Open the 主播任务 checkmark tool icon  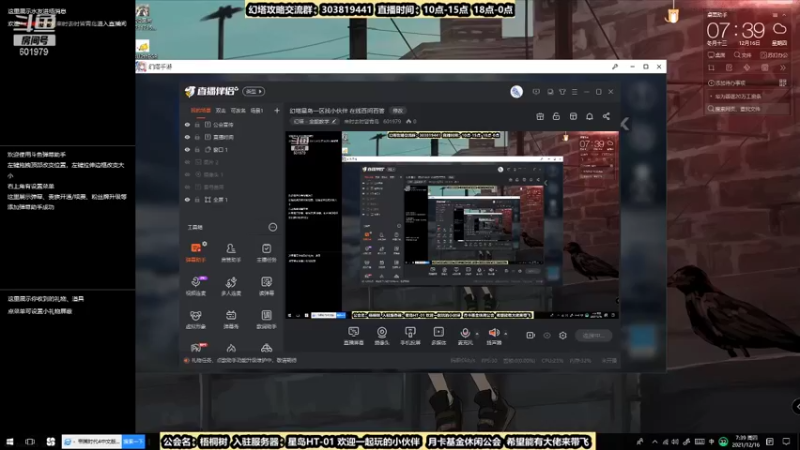click(x=266, y=253)
